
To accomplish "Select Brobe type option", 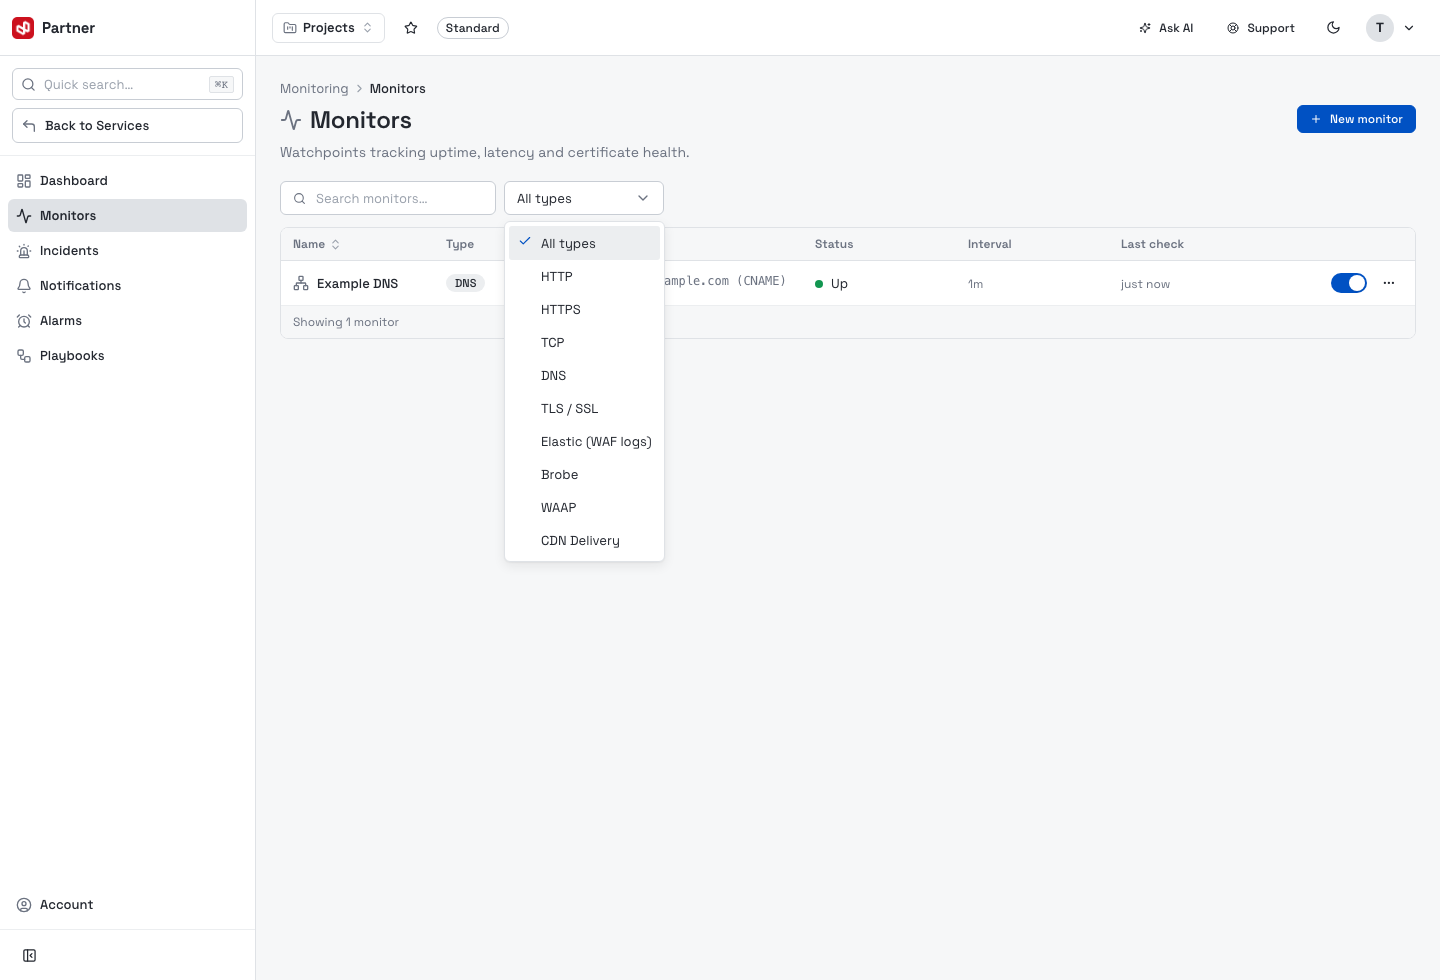I will [x=584, y=474].
